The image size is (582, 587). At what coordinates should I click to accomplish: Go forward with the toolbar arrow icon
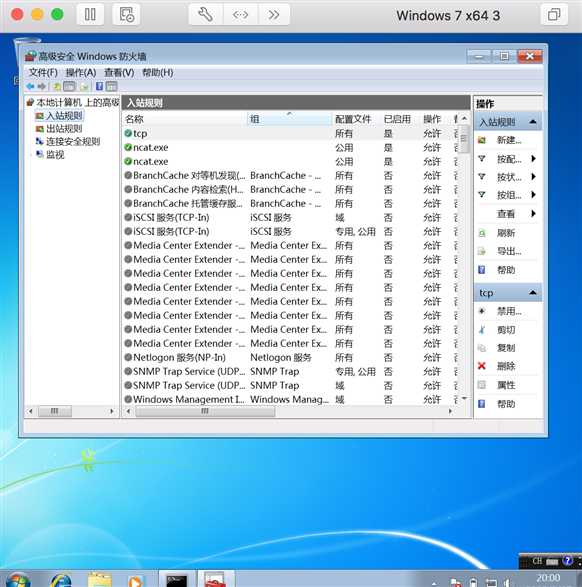pyautogui.click(x=42, y=87)
